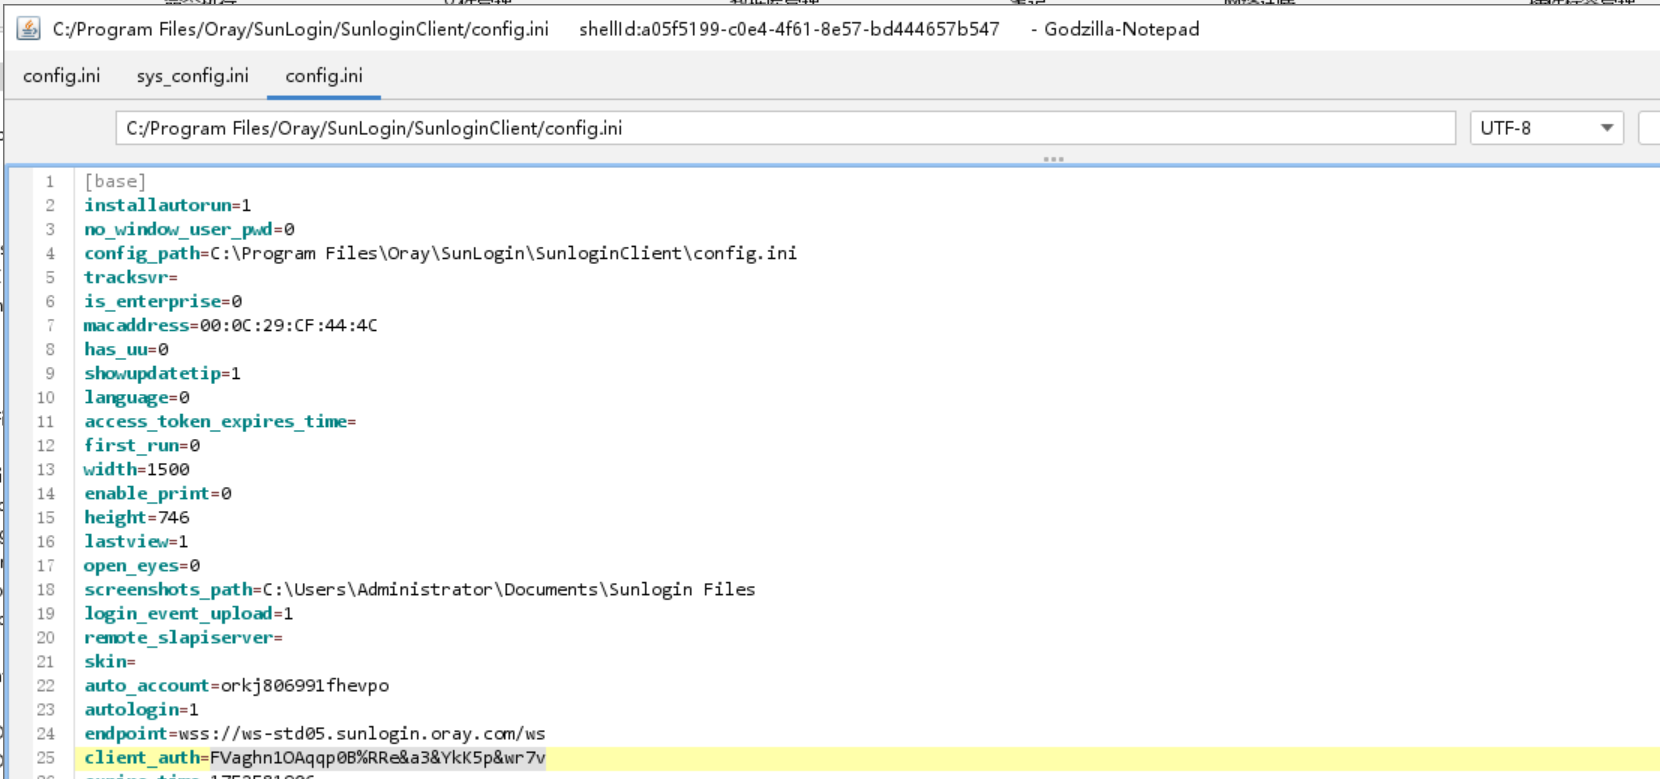The height and width of the screenshot is (779, 1660).
Task: Click line number 13 in the gutter
Action: pos(46,469)
